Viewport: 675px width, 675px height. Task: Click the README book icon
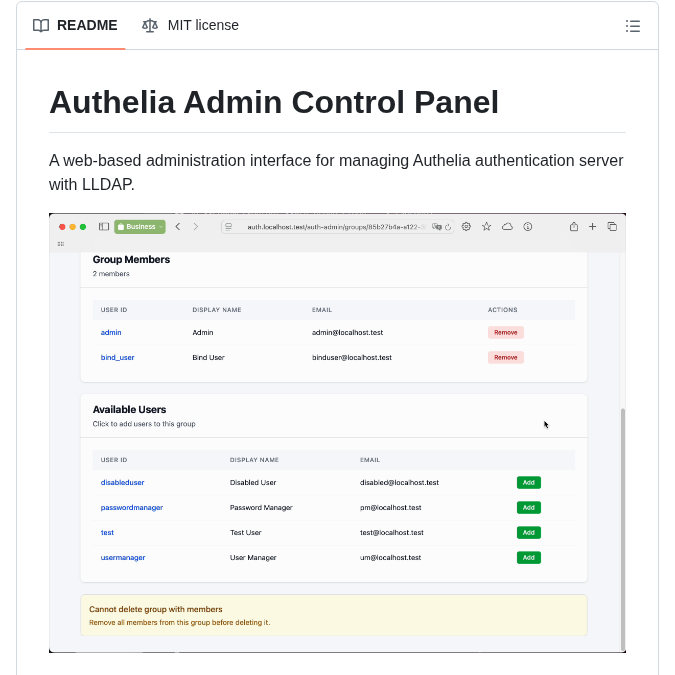[x=41, y=26]
